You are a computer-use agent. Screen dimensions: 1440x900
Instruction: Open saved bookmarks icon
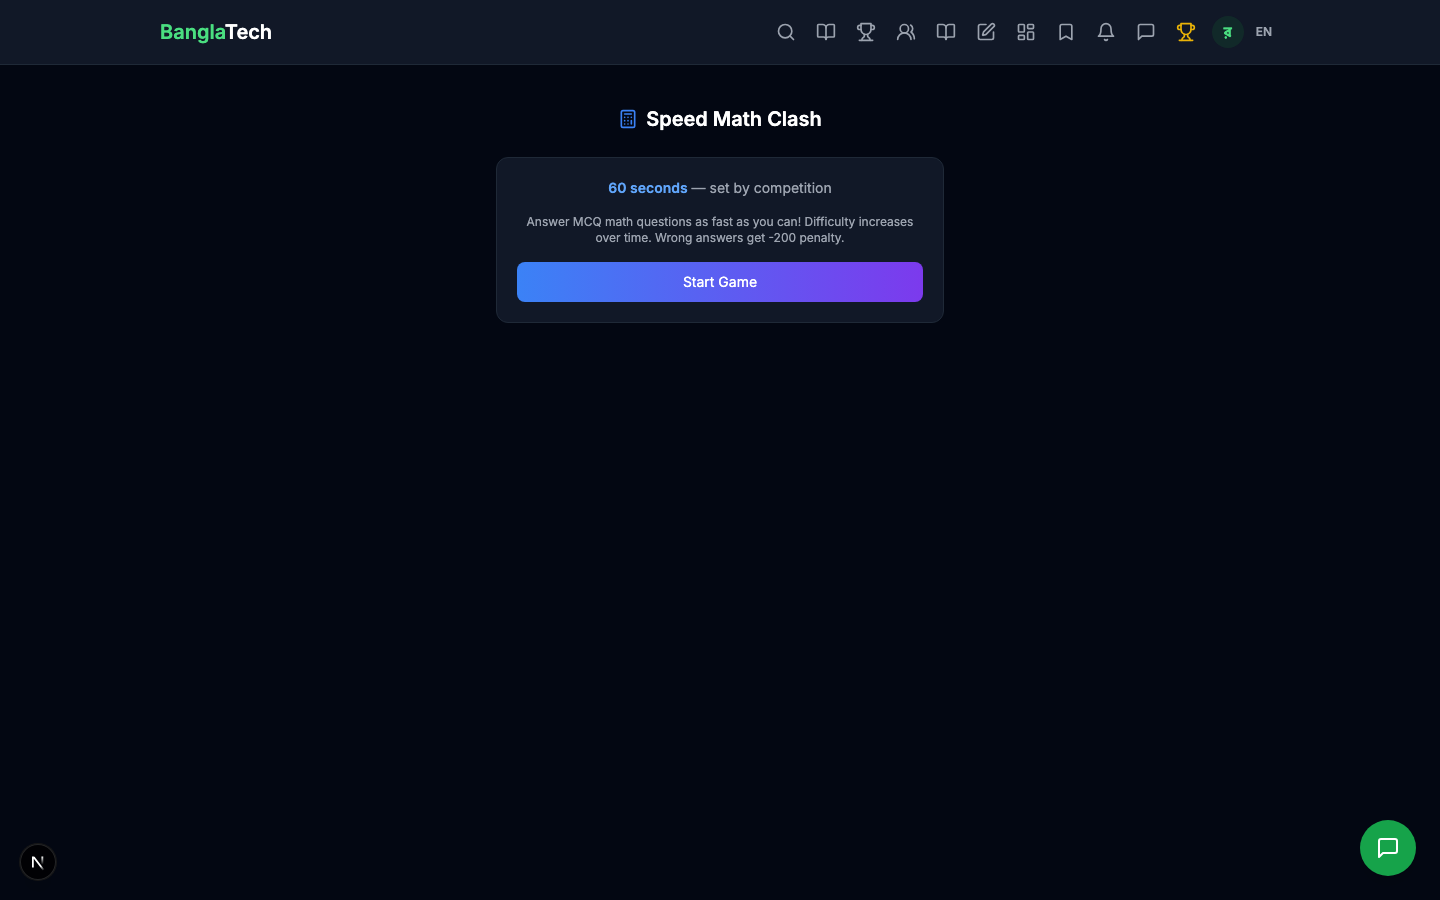(x=1066, y=32)
